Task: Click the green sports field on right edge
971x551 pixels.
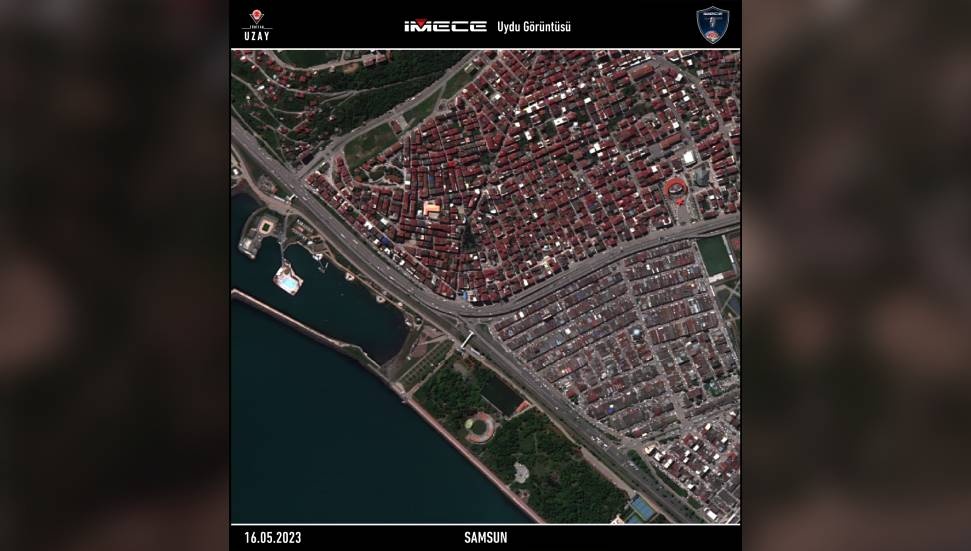Action: click(715, 256)
